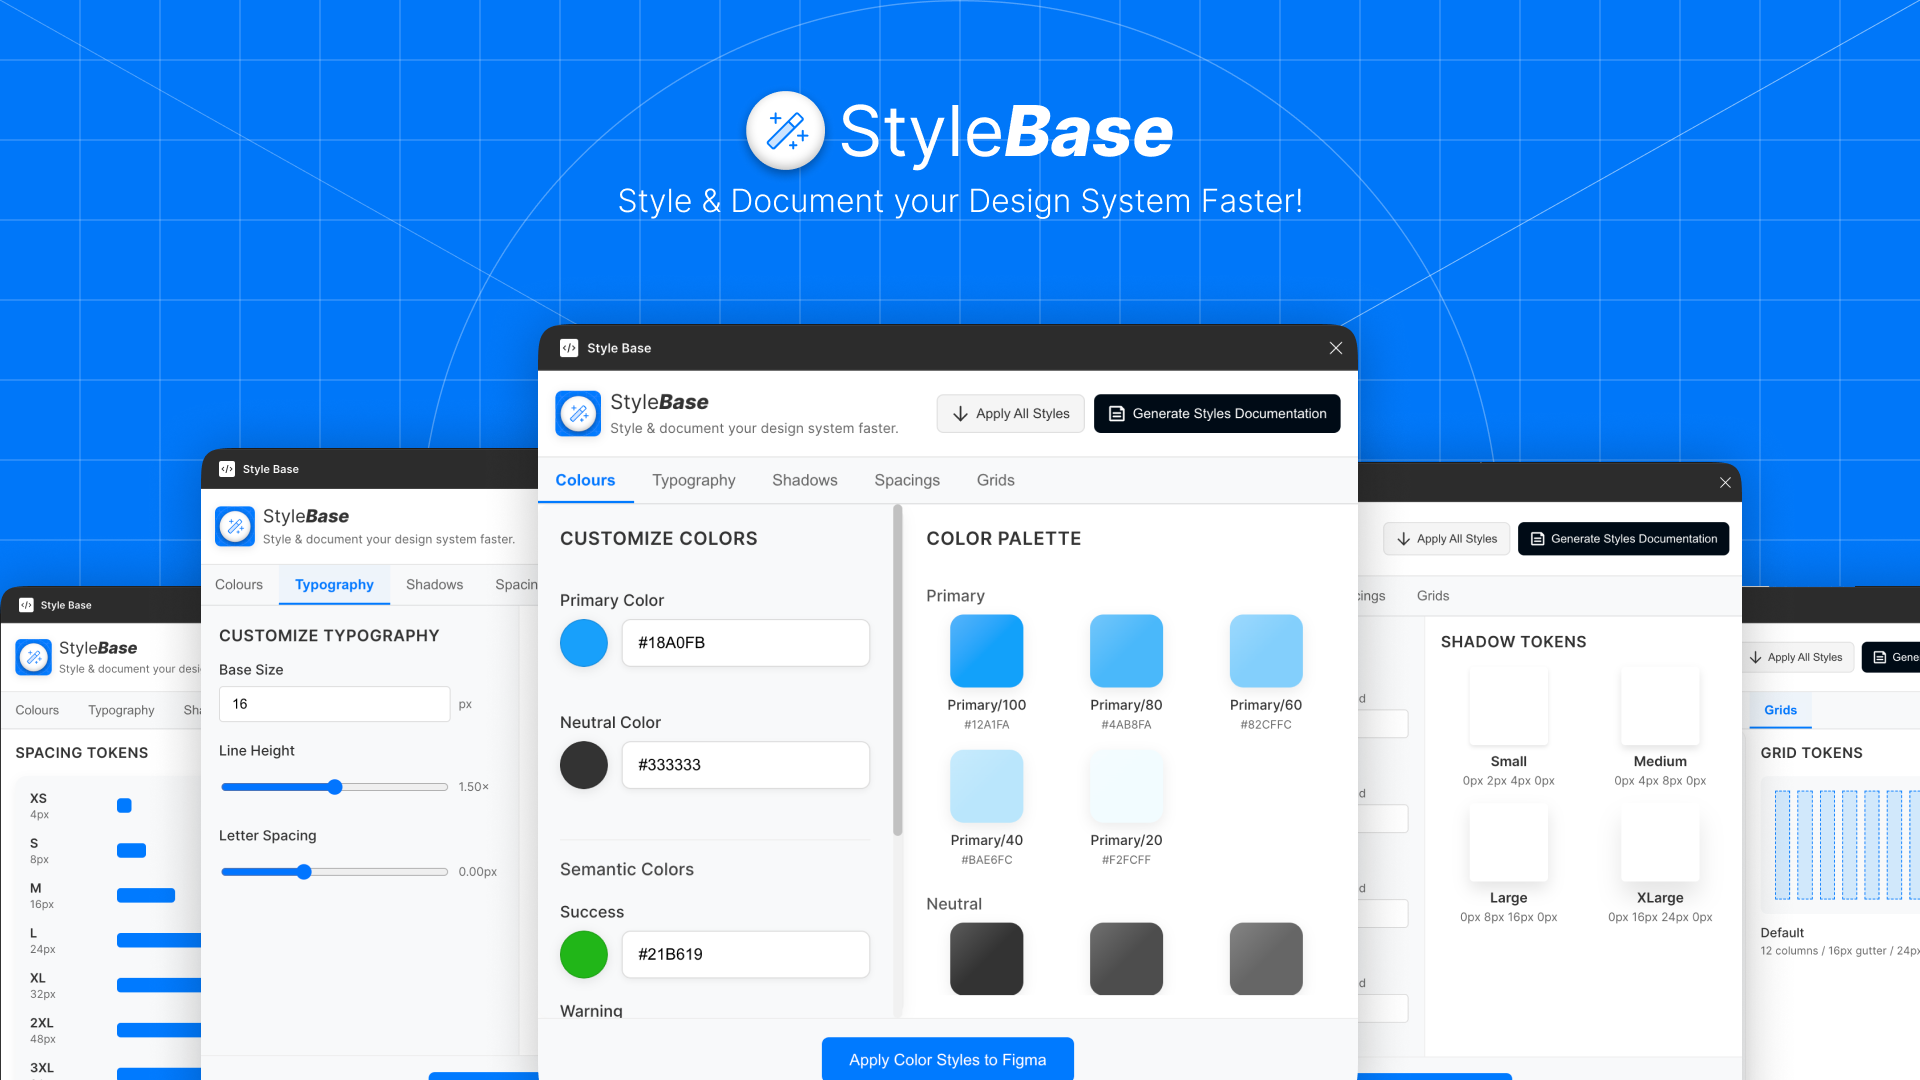The height and width of the screenshot is (1080, 1920).
Task: Select the Primary/40 palette swatch
Action: pyautogui.click(x=986, y=786)
